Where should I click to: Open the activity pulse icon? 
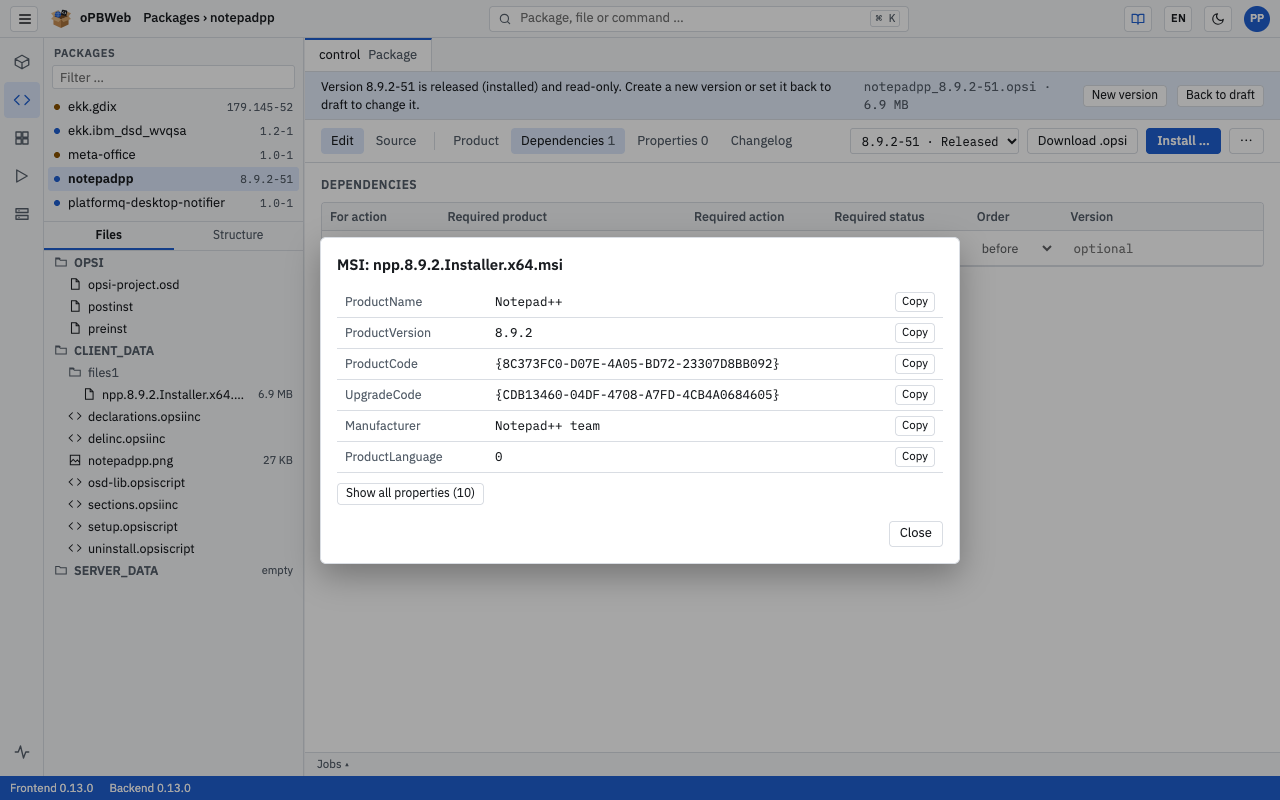pos(22,752)
